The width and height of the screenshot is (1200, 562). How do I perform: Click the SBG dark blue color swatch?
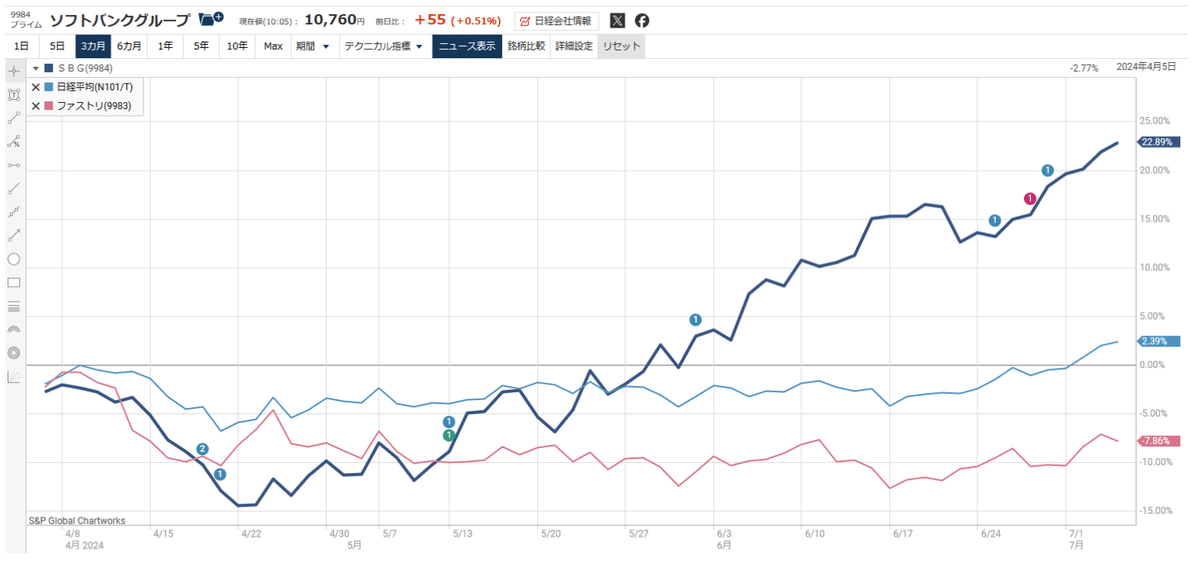click(x=49, y=68)
